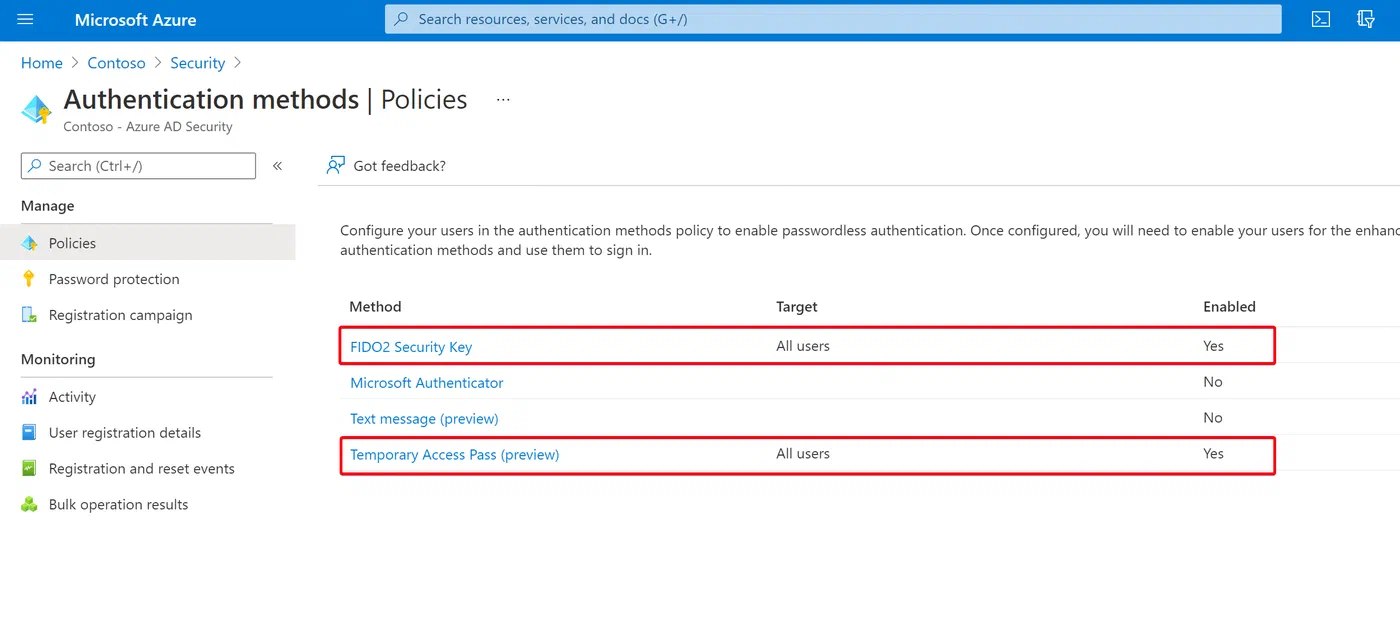
Task: Focus the top search resources field
Action: click(x=833, y=19)
